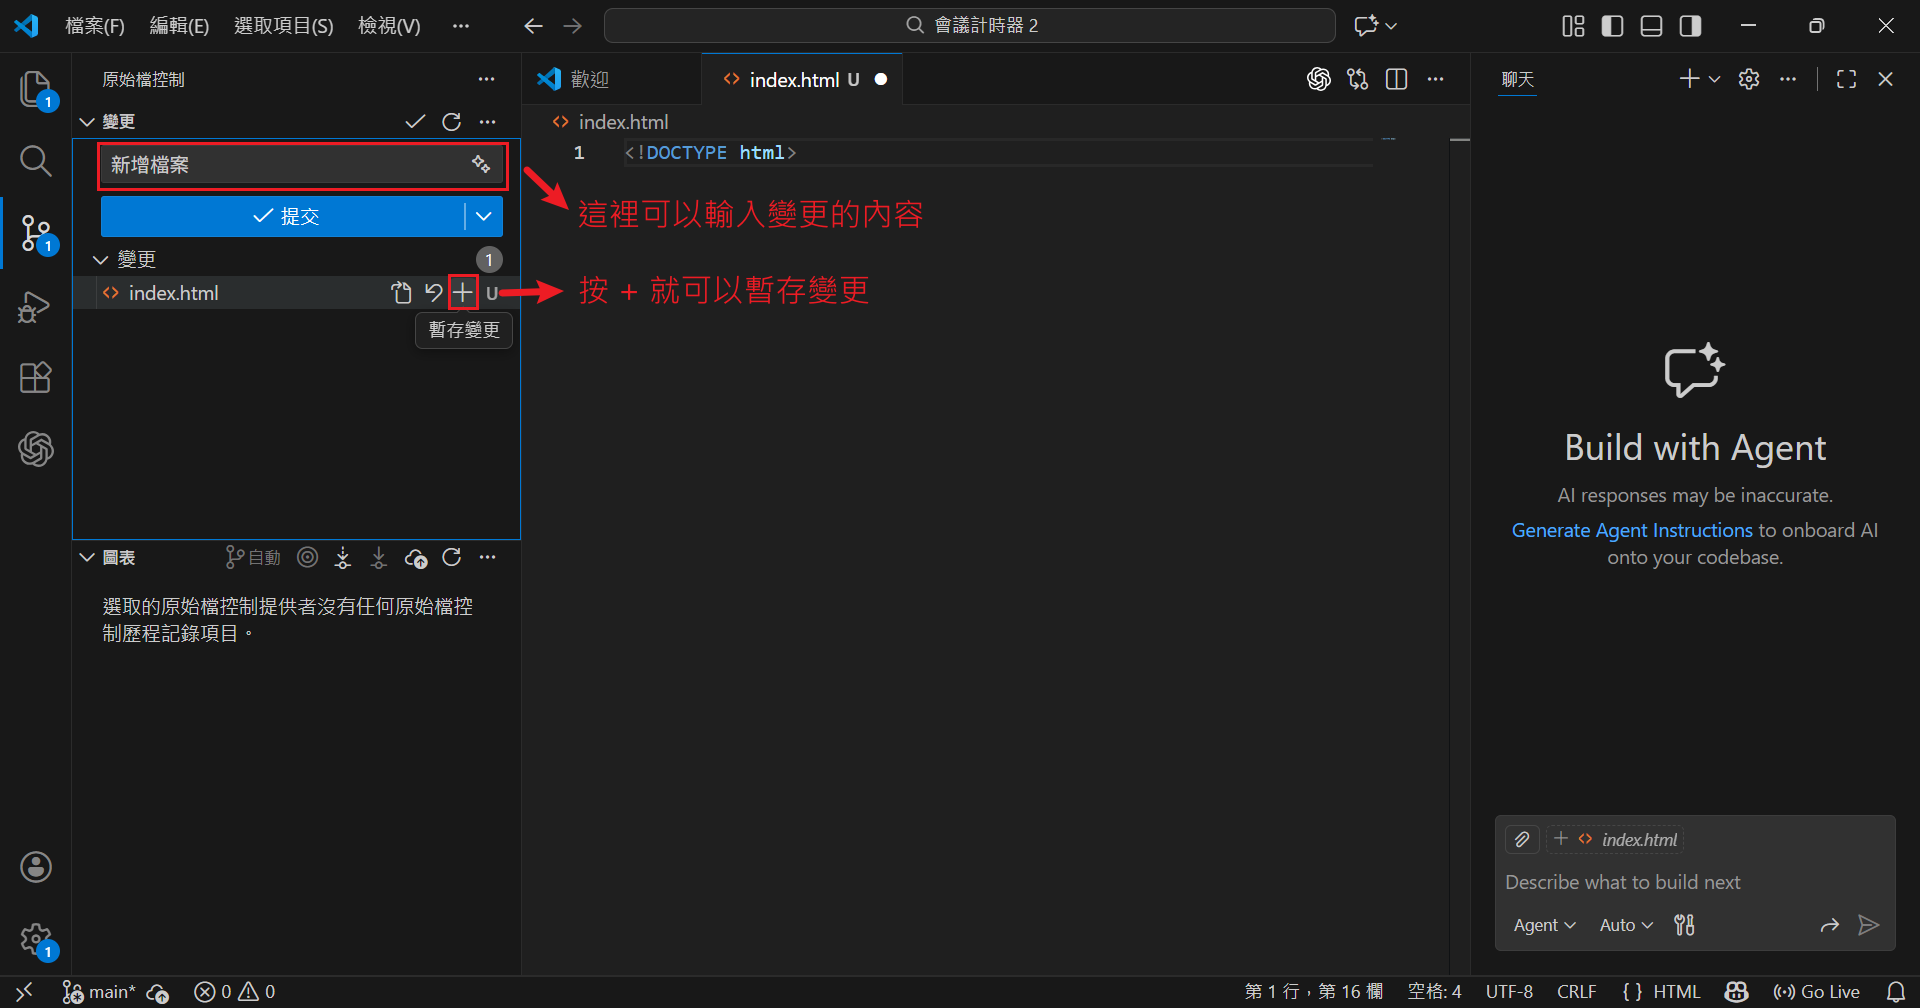1920x1008 pixels.
Task: Click the Generate Agent Instructions link
Action: (1631, 530)
